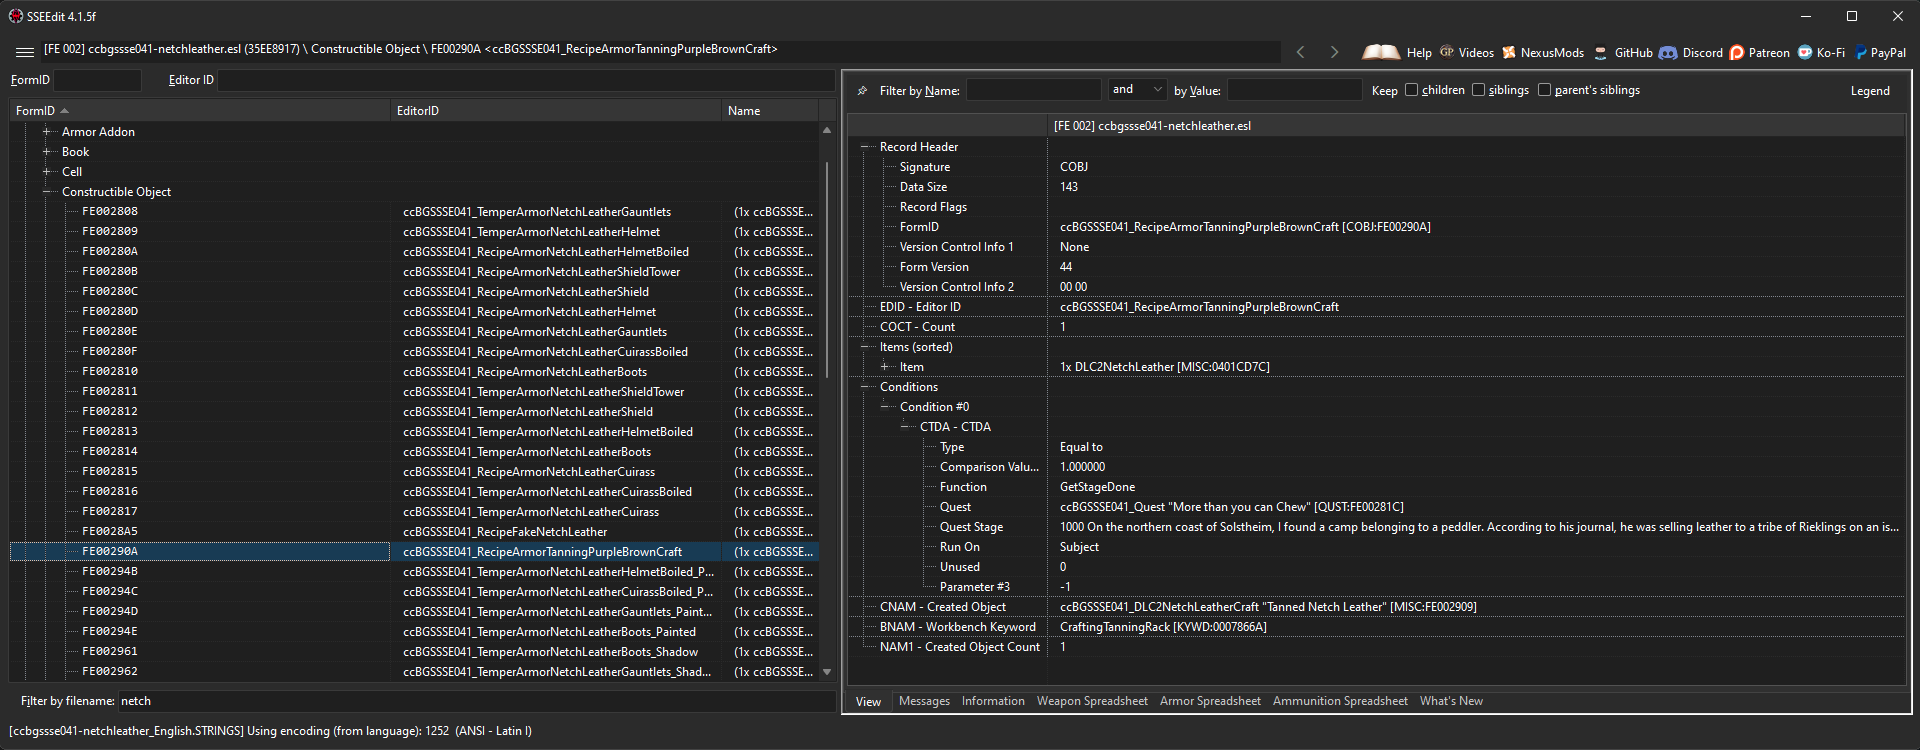1920x750 pixels.
Task: Open the hamburger main menu
Action: [25, 52]
